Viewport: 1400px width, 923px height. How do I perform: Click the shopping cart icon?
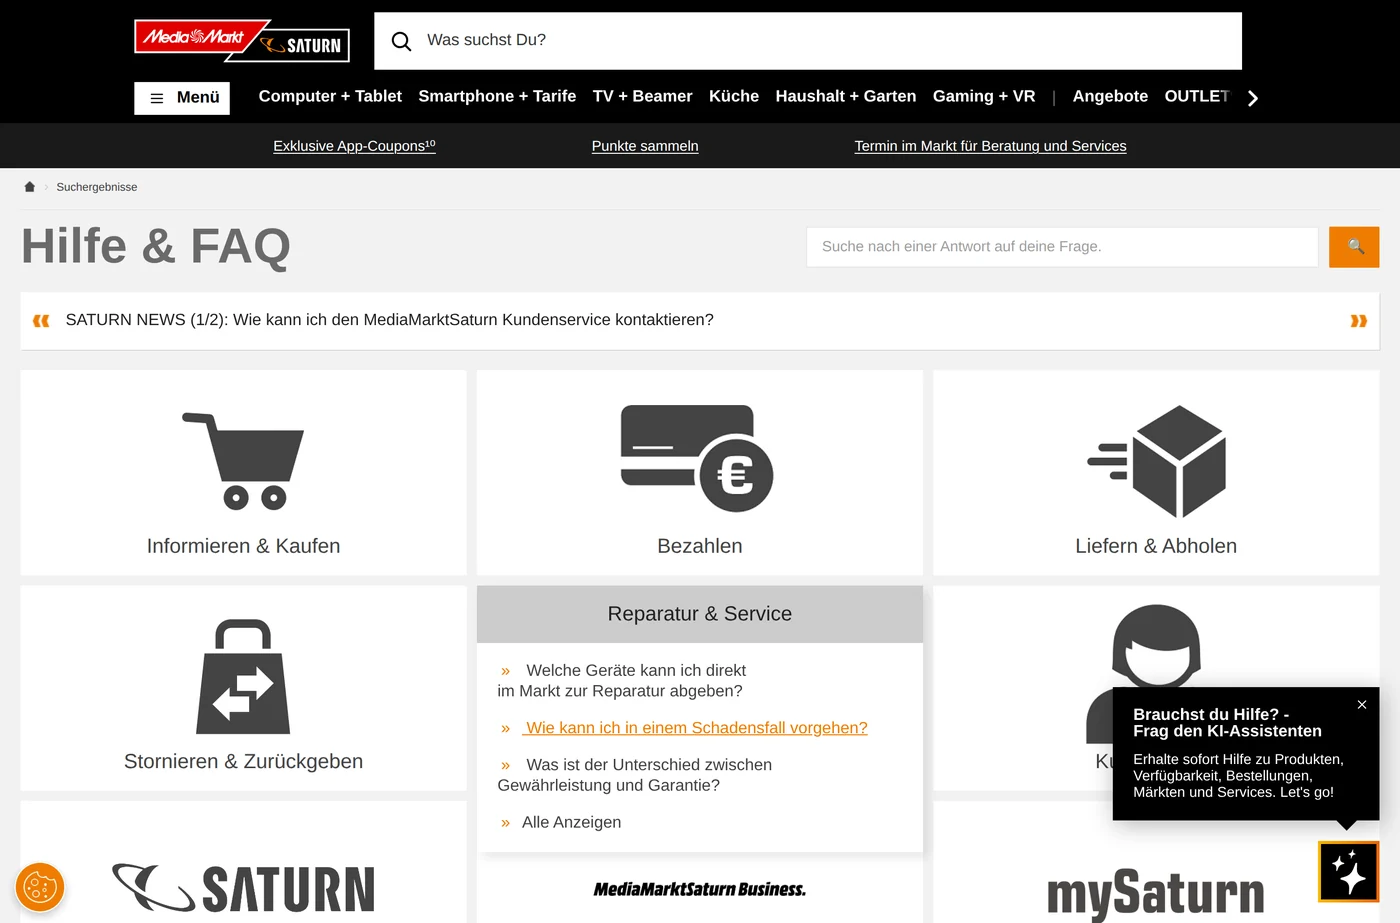pos(243,461)
